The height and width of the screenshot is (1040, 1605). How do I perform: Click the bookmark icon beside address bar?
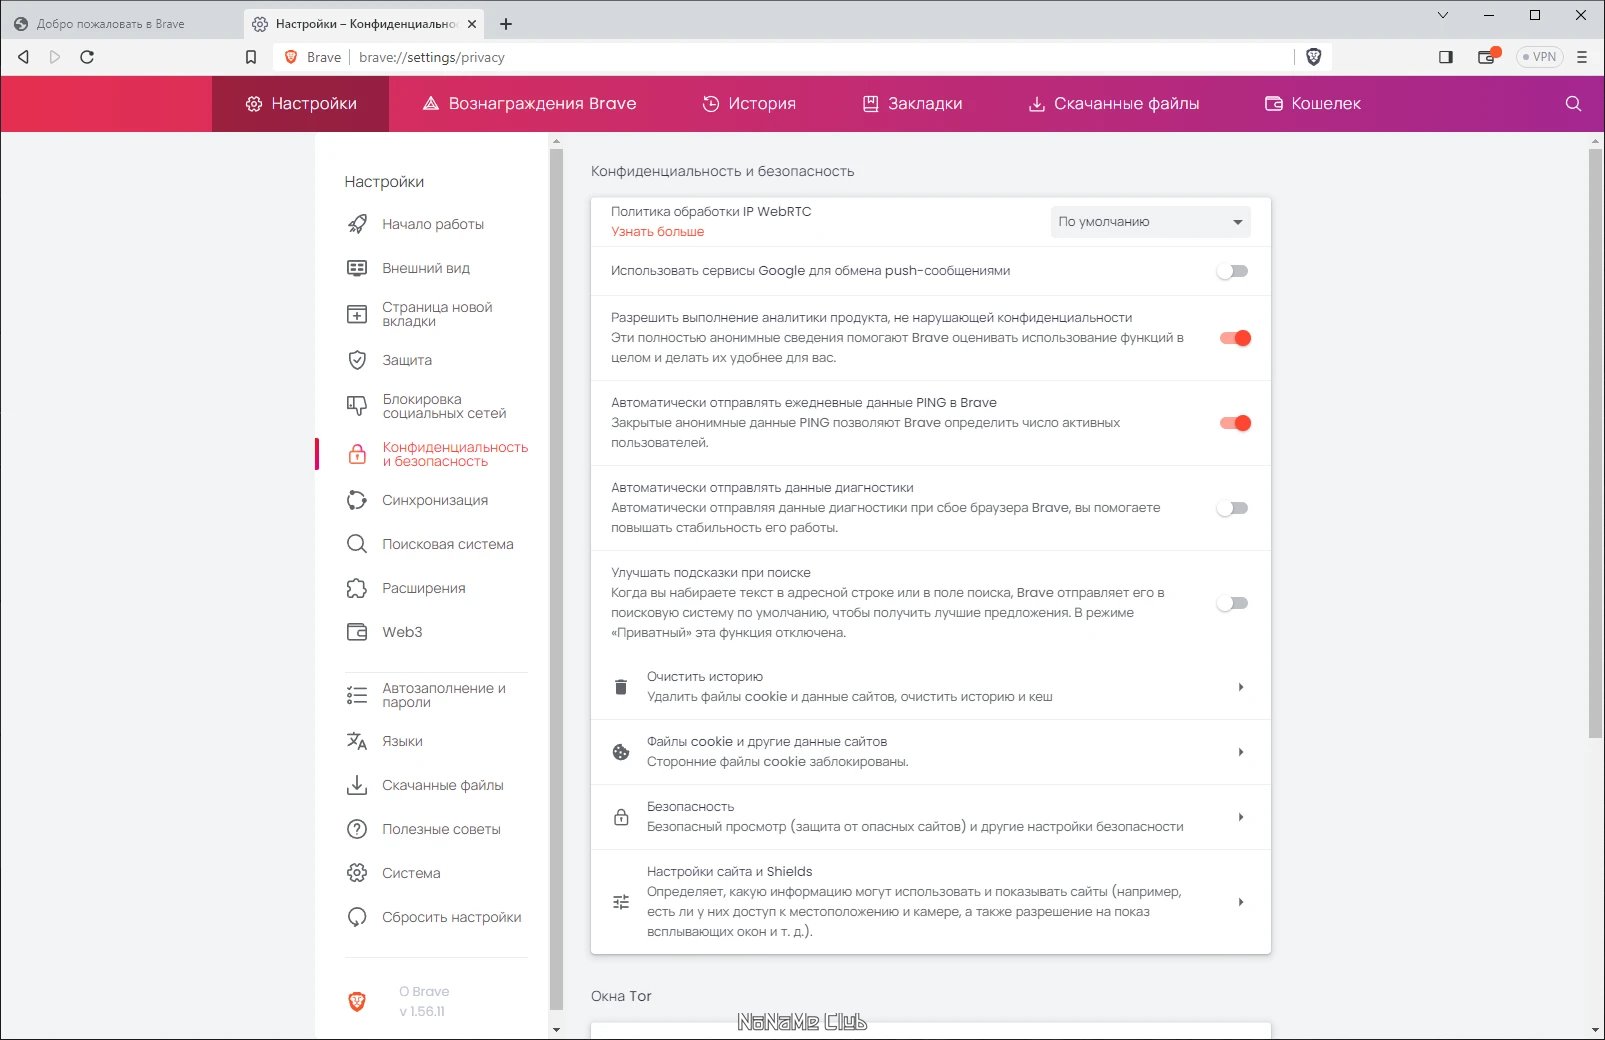tap(251, 57)
